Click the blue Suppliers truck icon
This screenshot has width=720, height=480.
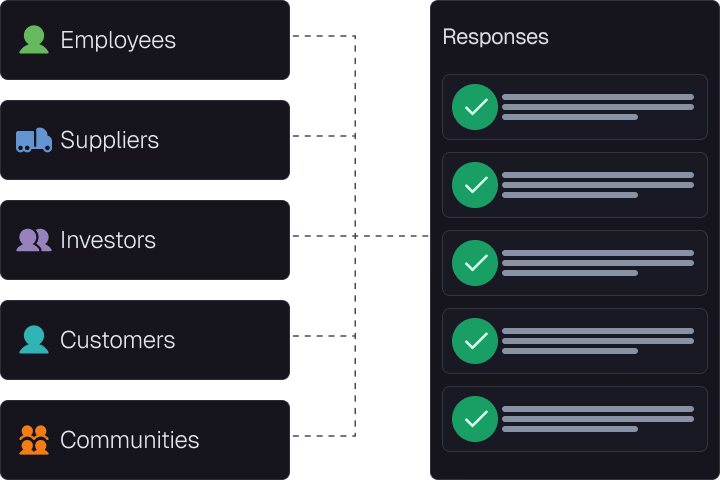(x=34, y=140)
